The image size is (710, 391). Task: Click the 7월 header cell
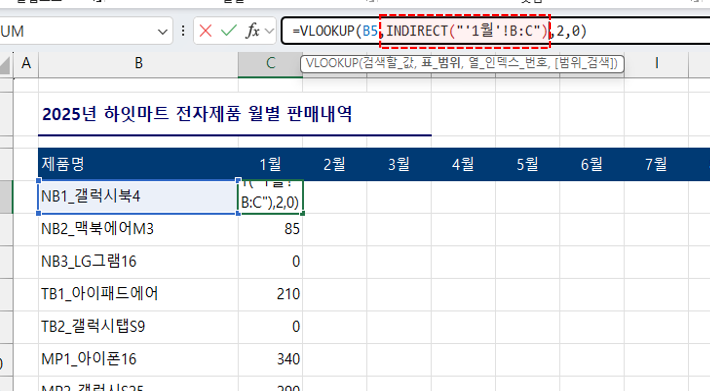656,164
